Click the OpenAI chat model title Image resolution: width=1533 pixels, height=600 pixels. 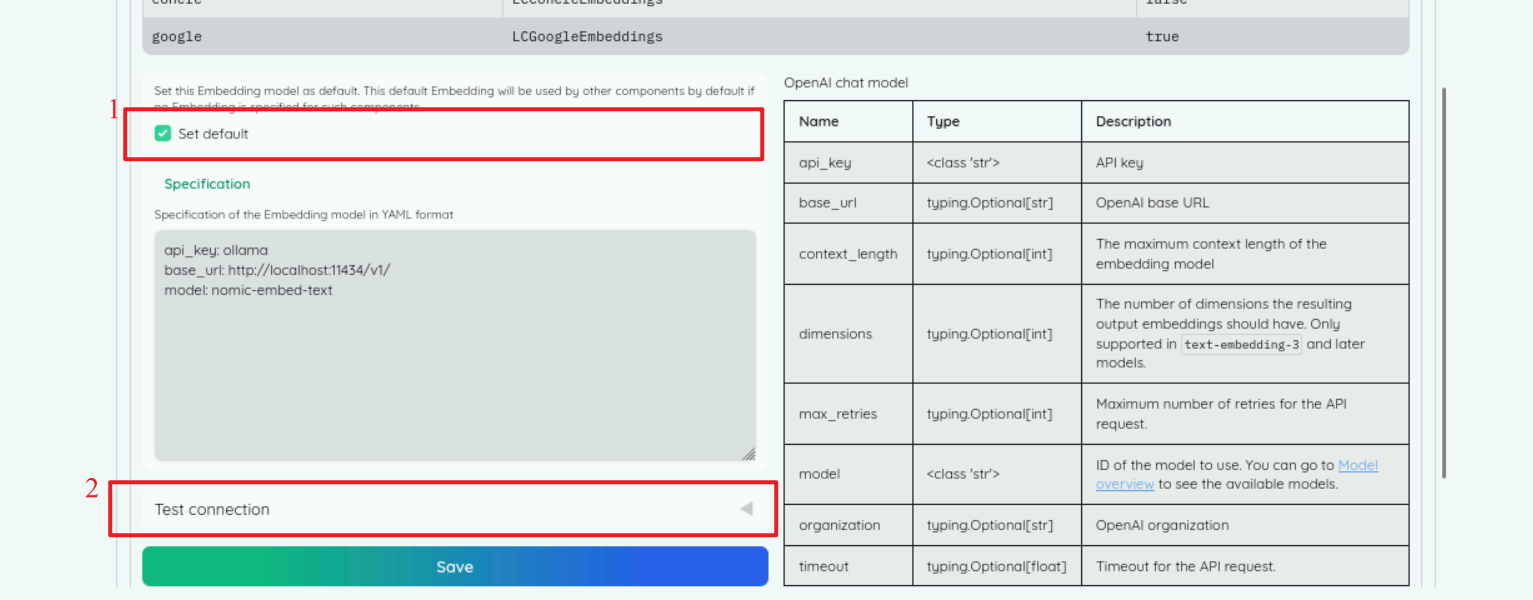pos(846,83)
